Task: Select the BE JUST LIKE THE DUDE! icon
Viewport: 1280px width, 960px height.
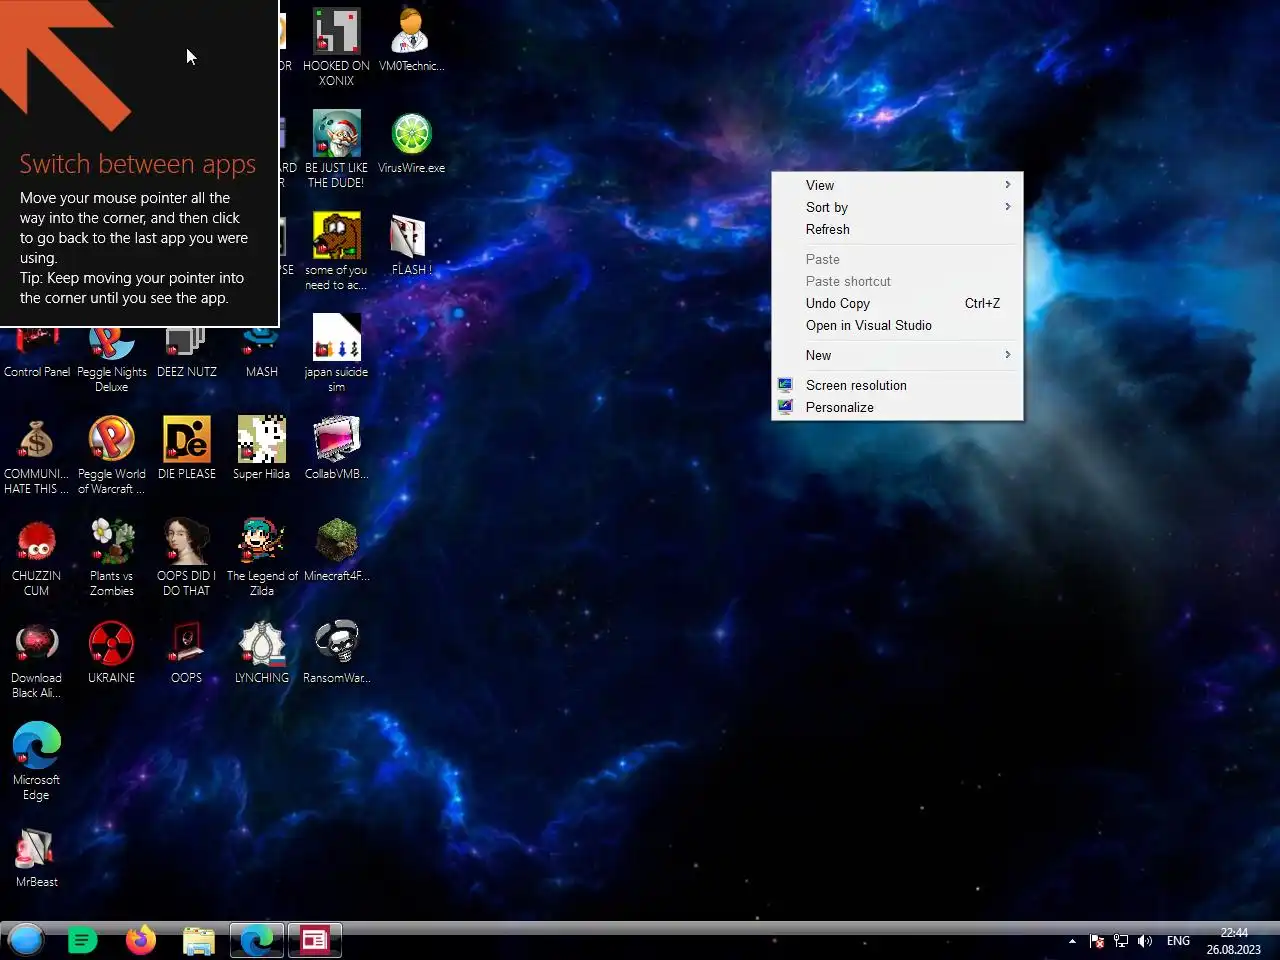Action: click(x=336, y=149)
